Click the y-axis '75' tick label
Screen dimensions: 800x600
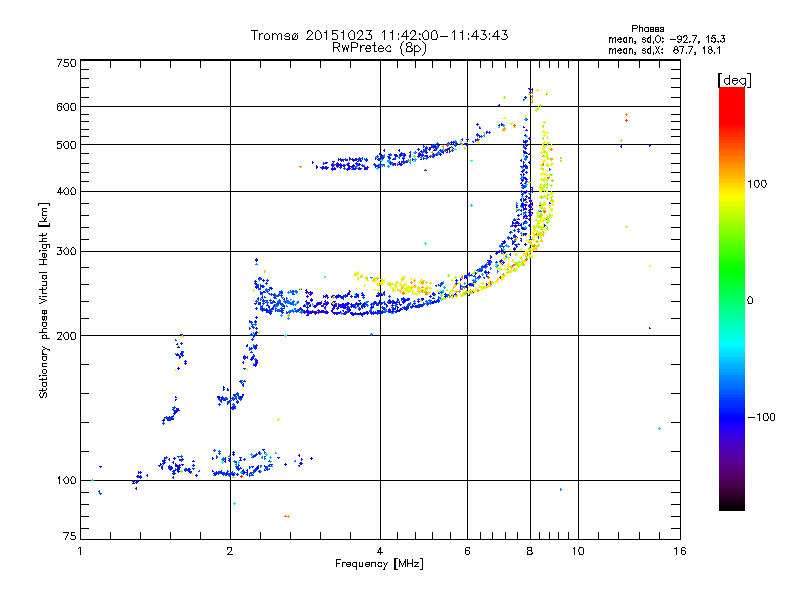pyautogui.click(x=70, y=536)
